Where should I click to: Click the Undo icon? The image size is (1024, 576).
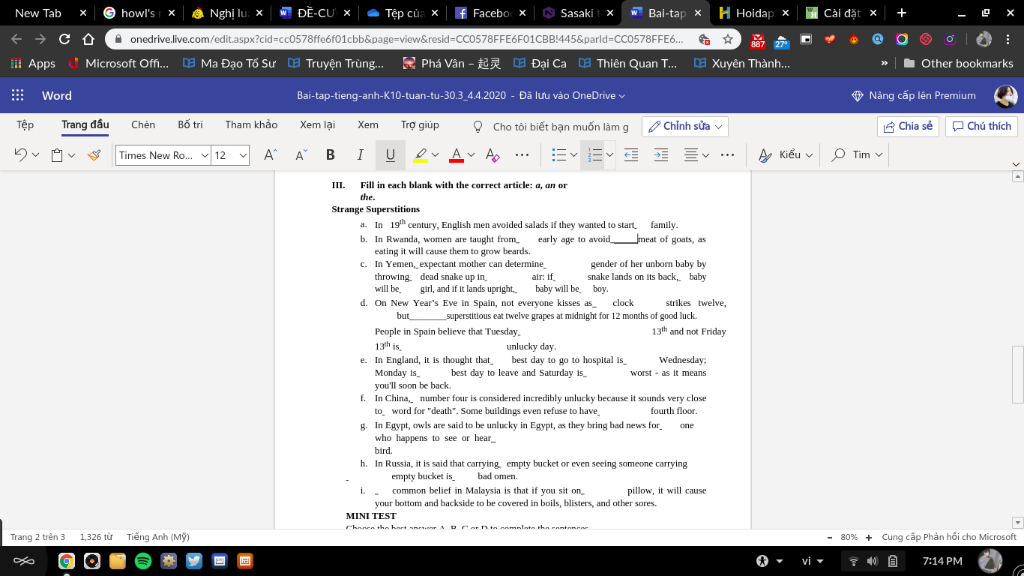coord(20,155)
